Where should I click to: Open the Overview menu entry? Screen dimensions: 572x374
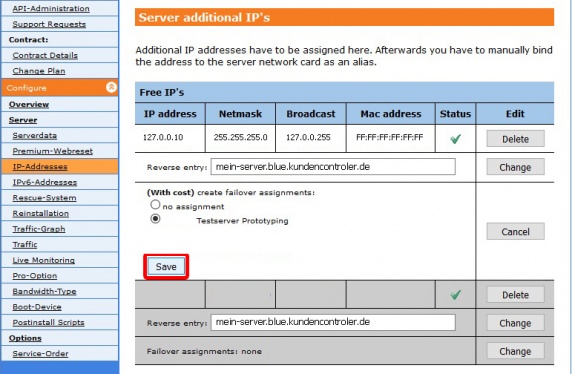tap(29, 104)
